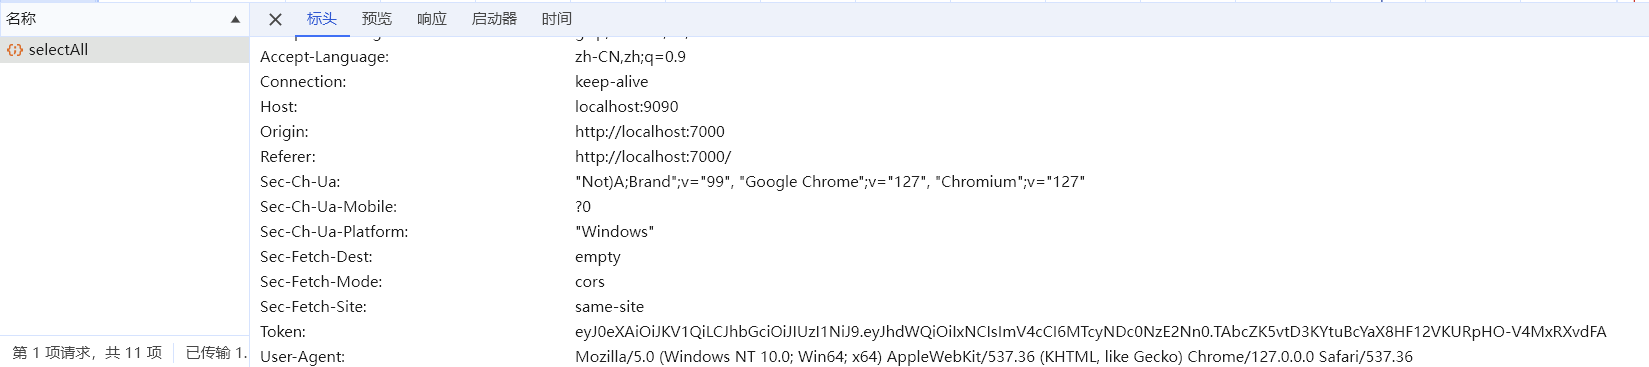Click the Host value localhost:9090
Screen dimensions: 1649x367
627,107
